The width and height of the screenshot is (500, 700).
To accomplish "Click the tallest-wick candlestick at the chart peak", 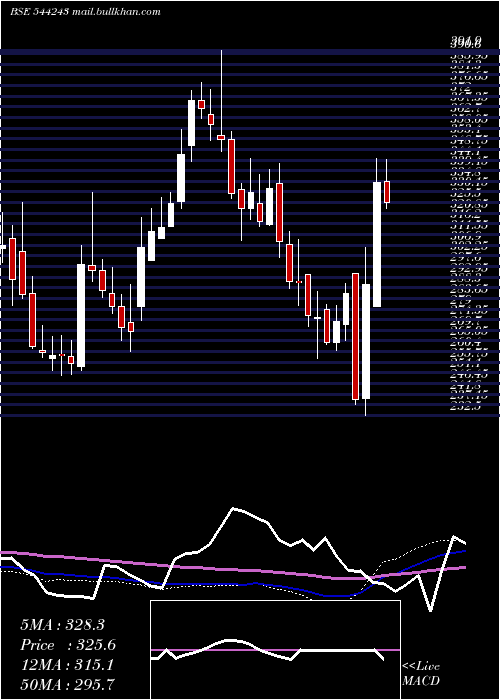I will click(x=221, y=101).
